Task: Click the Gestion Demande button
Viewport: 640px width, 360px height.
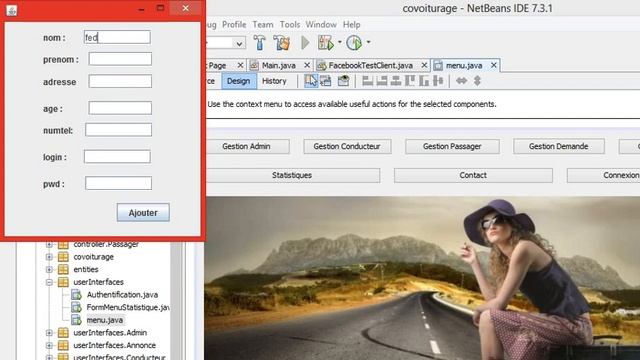Action: pyautogui.click(x=558, y=146)
